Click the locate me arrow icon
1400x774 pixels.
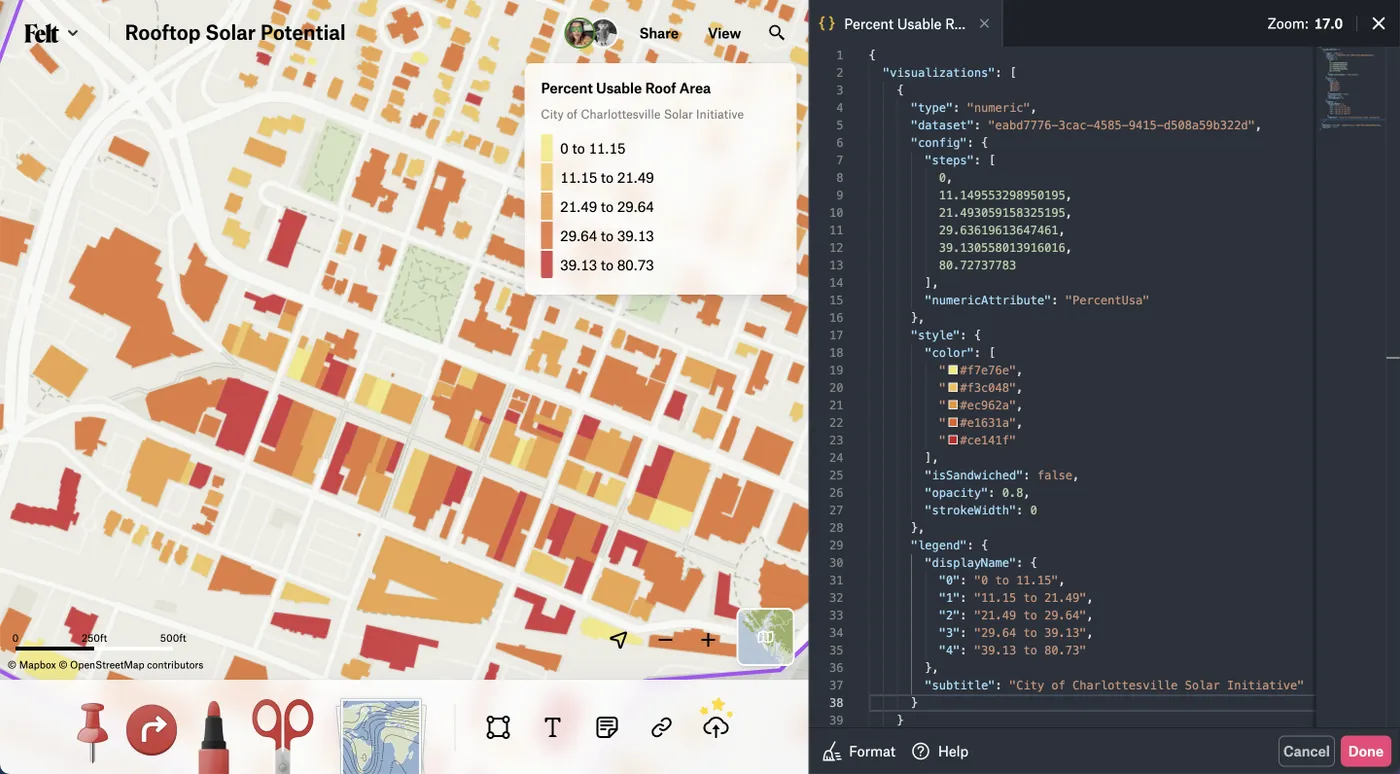click(x=619, y=639)
